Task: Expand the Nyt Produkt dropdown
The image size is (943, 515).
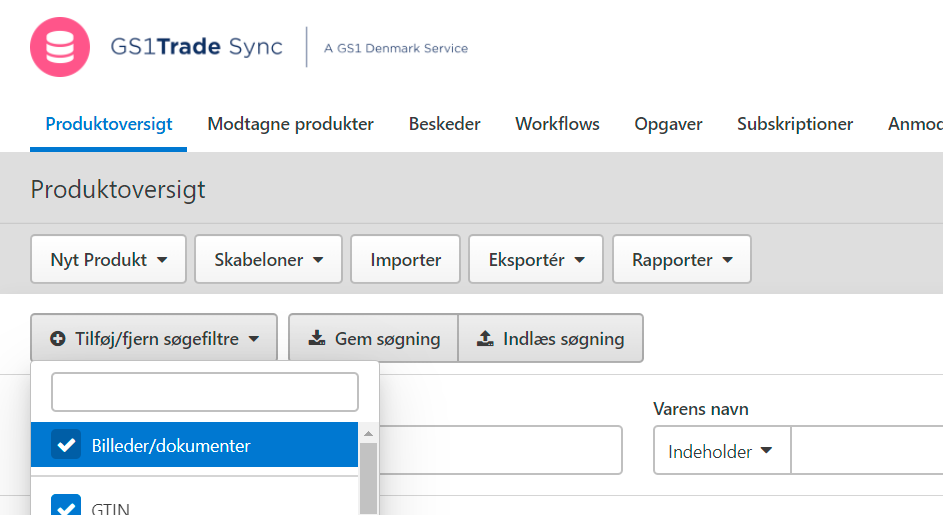Action: [109, 260]
